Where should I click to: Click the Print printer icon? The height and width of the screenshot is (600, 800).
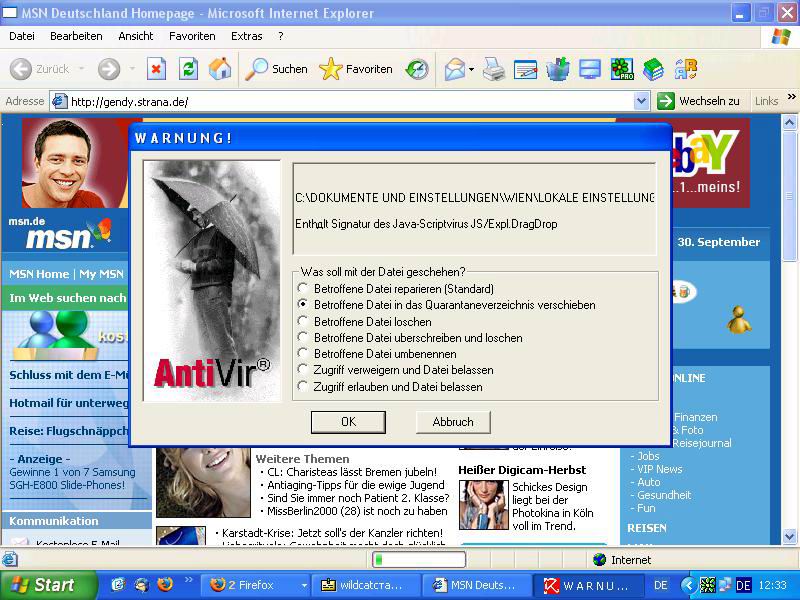(493, 69)
